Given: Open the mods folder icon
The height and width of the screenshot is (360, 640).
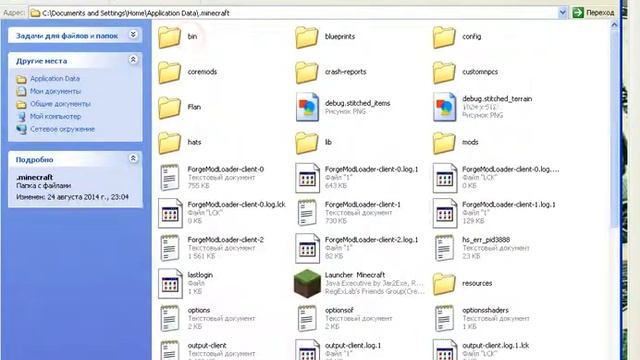Looking at the screenshot, I should pos(444,142).
